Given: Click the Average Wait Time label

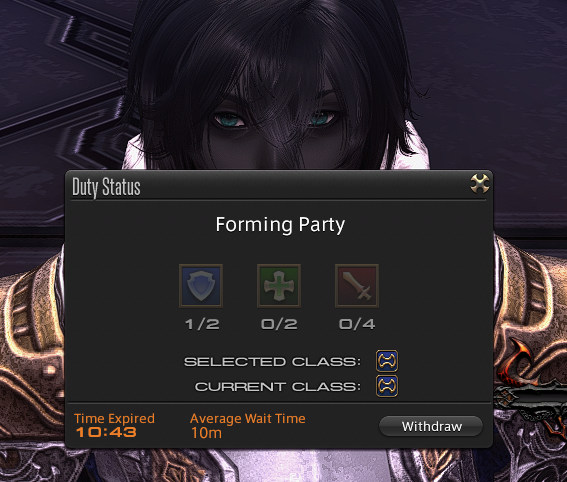Looking at the screenshot, I should 248,418.
